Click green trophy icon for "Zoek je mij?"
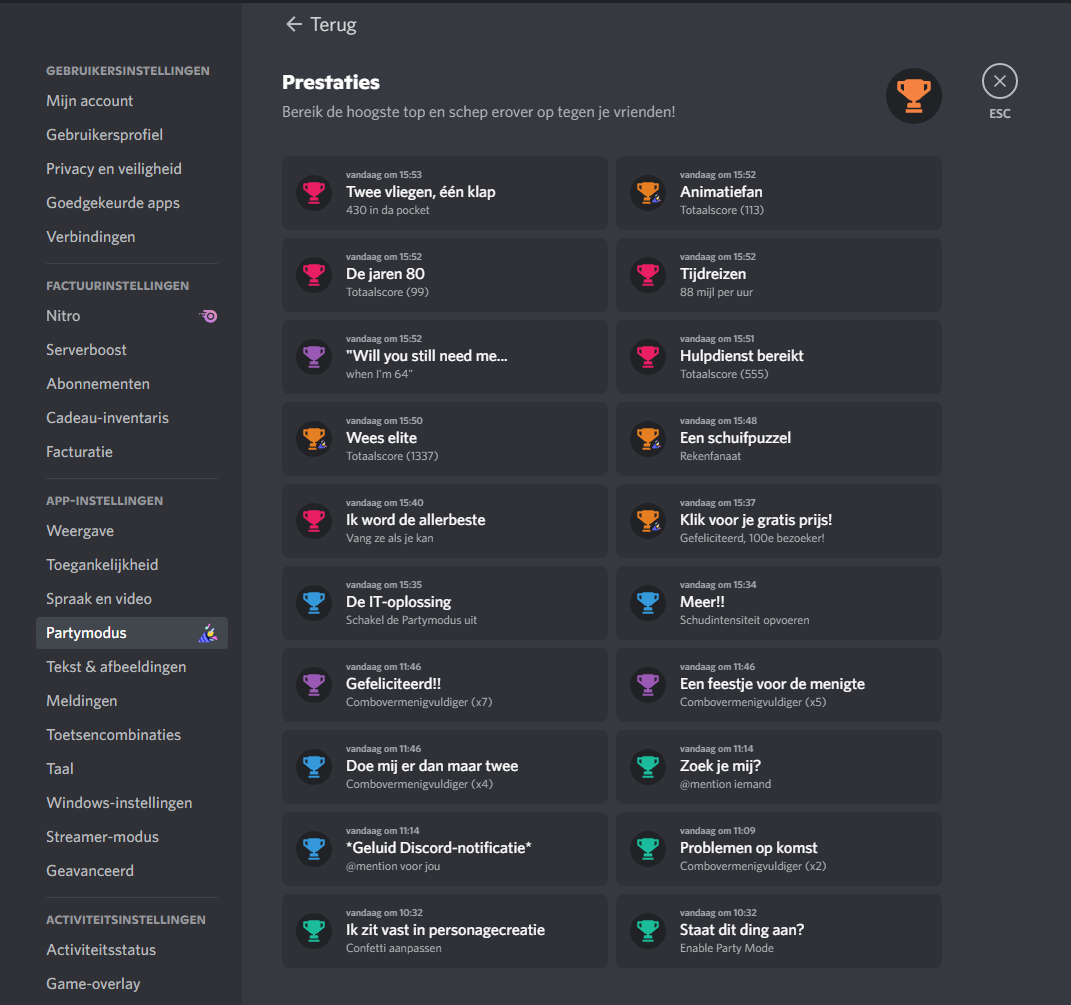This screenshot has height=1005, width=1071. 648,766
